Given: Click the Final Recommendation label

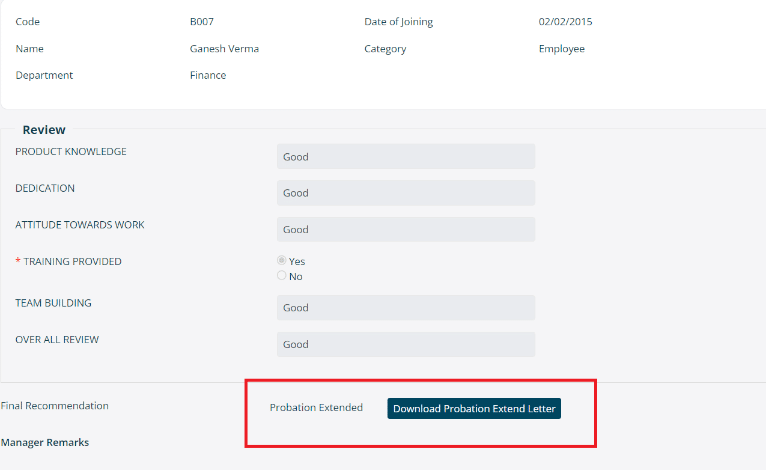Looking at the screenshot, I should 55,406.
